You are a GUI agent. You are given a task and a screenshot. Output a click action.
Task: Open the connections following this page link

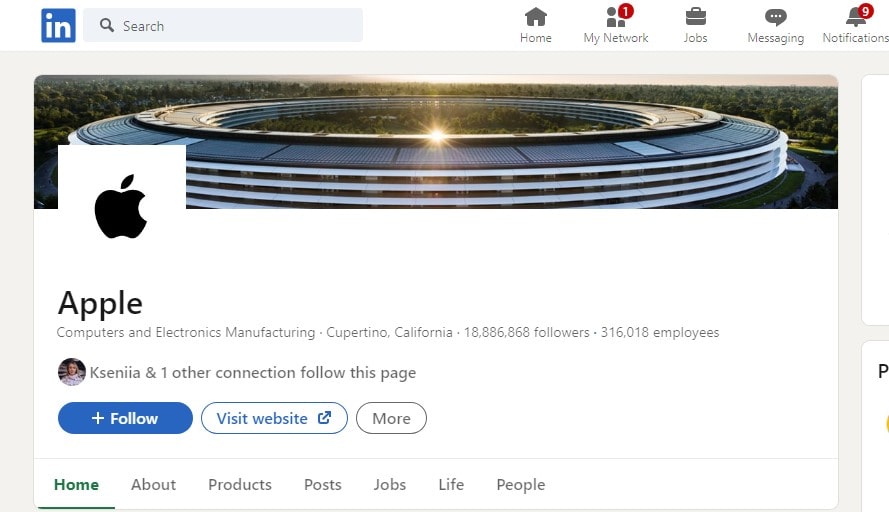[x=253, y=373]
